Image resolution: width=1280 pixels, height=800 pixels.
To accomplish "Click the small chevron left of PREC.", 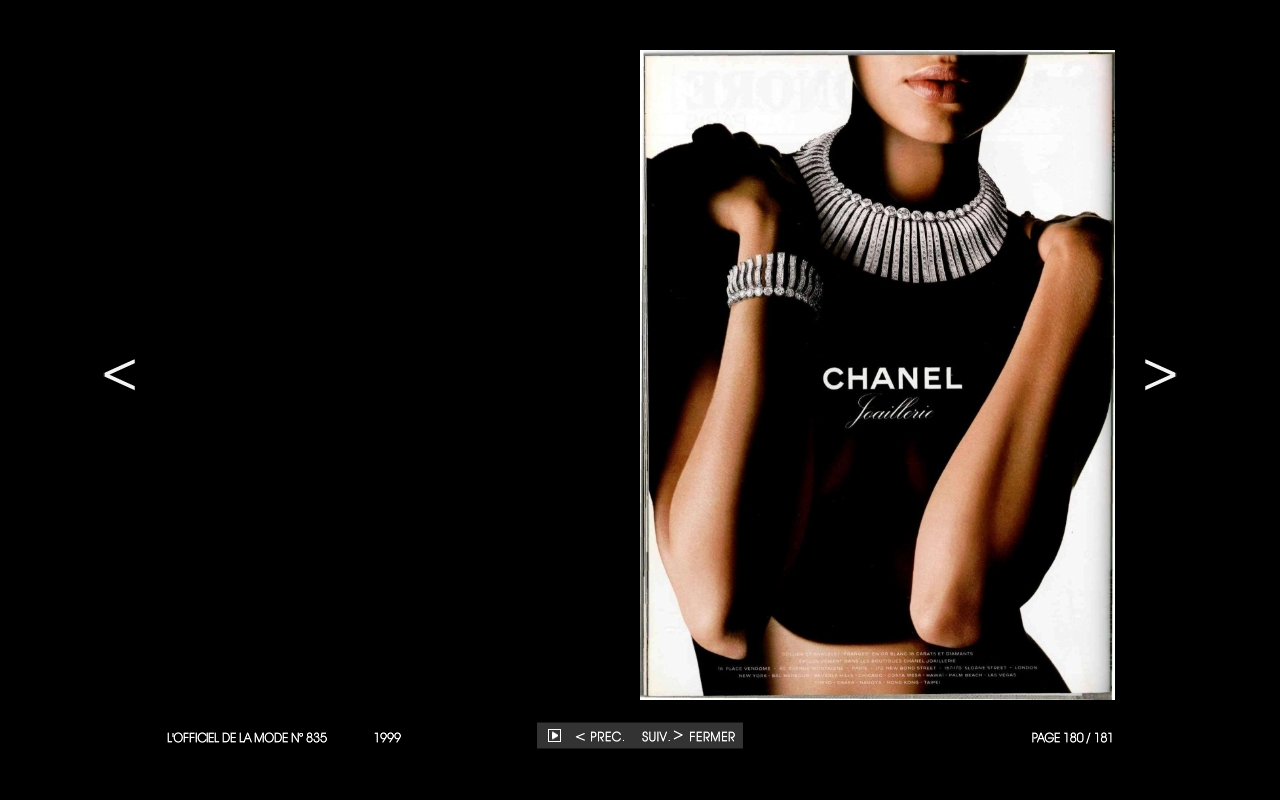I will point(580,737).
